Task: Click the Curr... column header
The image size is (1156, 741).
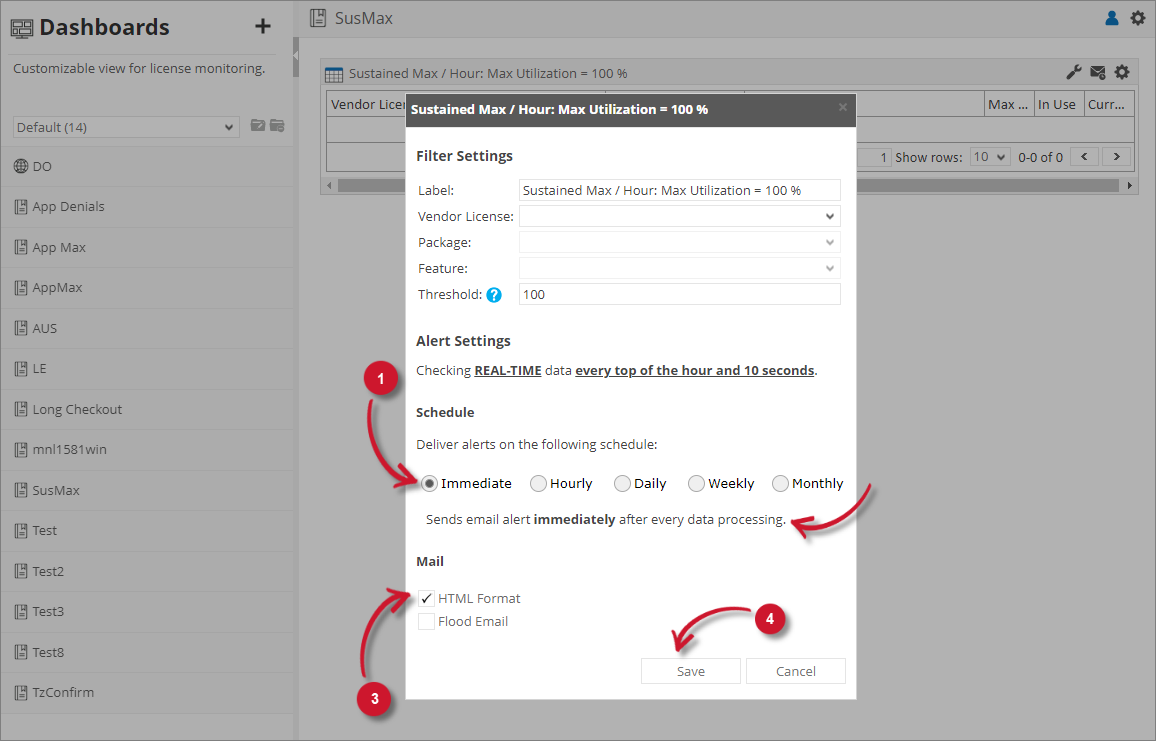Action: (x=1107, y=105)
